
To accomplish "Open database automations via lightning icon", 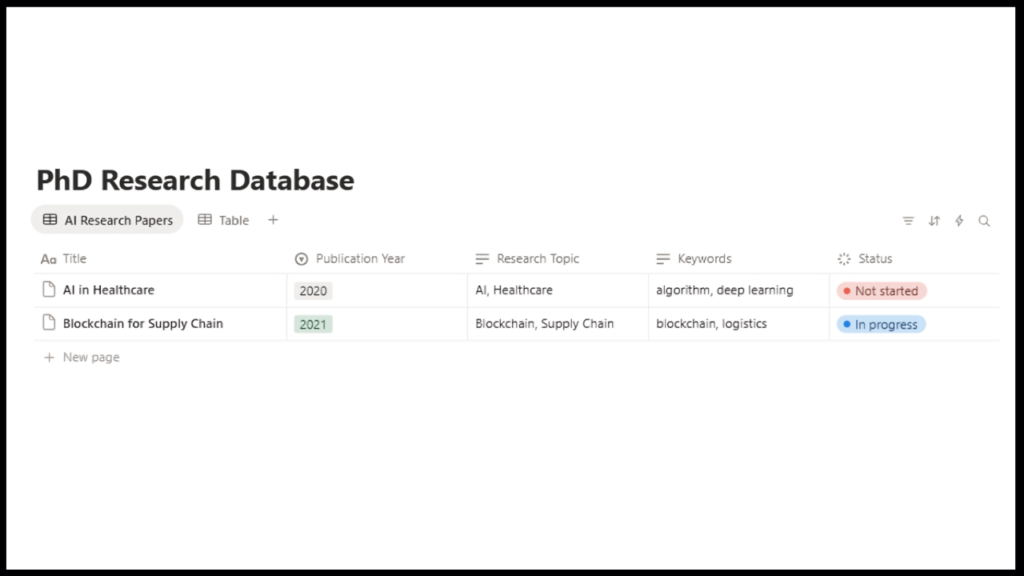I will (x=959, y=220).
